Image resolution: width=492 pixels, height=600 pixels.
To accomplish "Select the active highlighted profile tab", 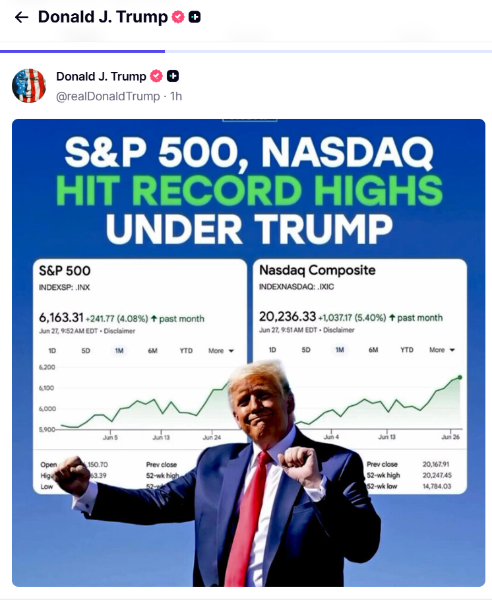I will click(x=83, y=51).
